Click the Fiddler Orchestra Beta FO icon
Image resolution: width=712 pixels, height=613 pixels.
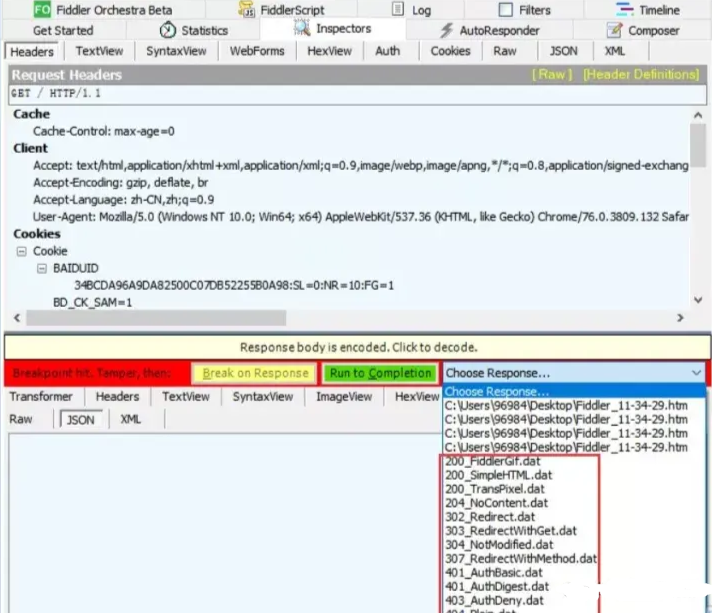(x=42, y=9)
